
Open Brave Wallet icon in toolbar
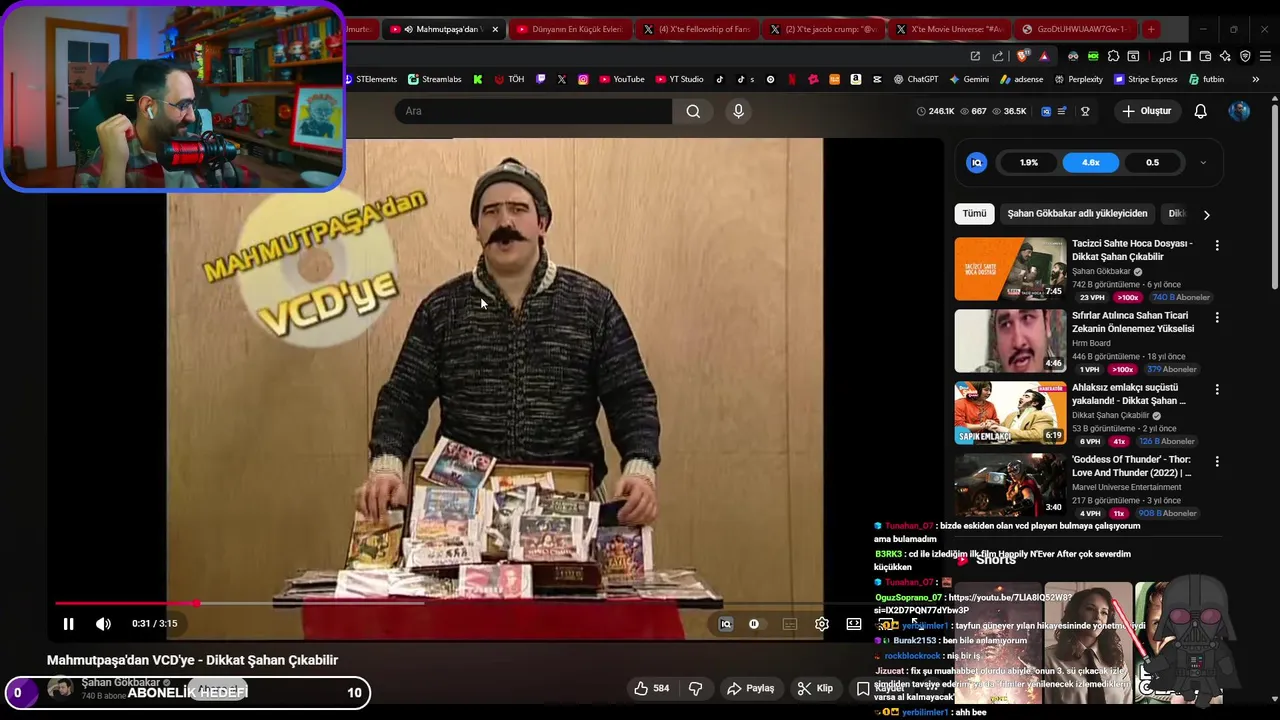(x=1205, y=56)
